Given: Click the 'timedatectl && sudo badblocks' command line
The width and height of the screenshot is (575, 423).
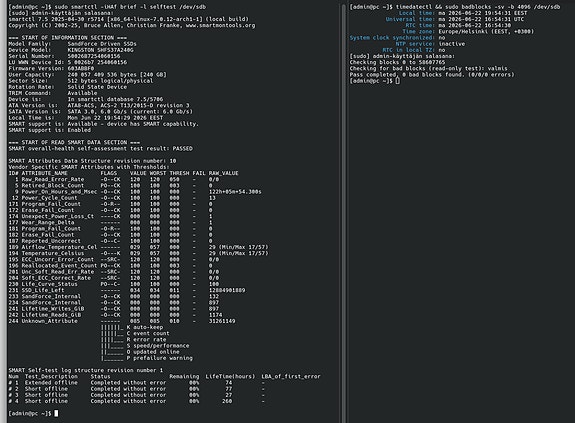Looking at the screenshot, I should [x=455, y=7].
